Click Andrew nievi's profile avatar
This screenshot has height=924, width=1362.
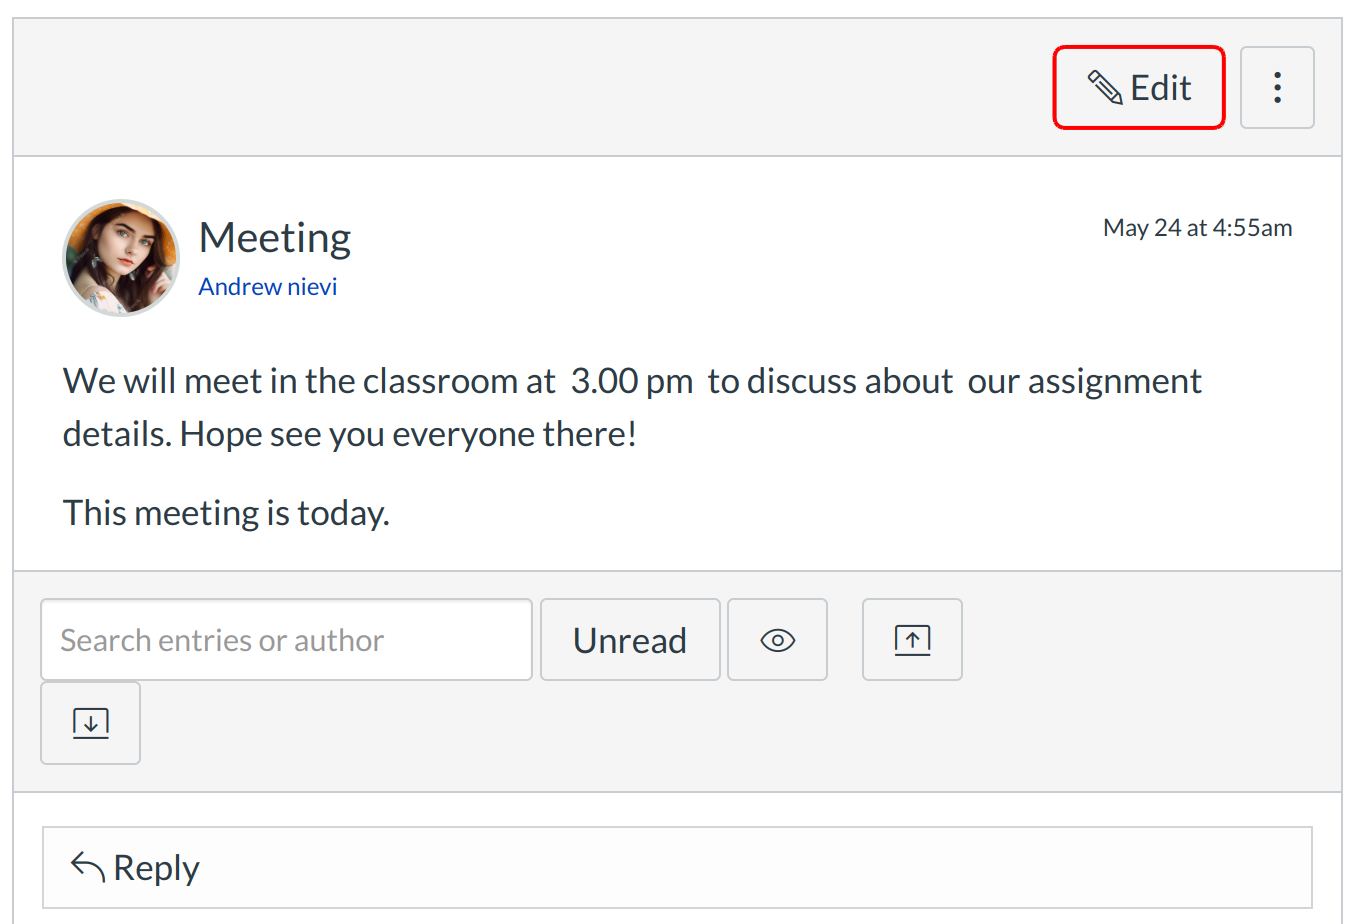(x=121, y=258)
